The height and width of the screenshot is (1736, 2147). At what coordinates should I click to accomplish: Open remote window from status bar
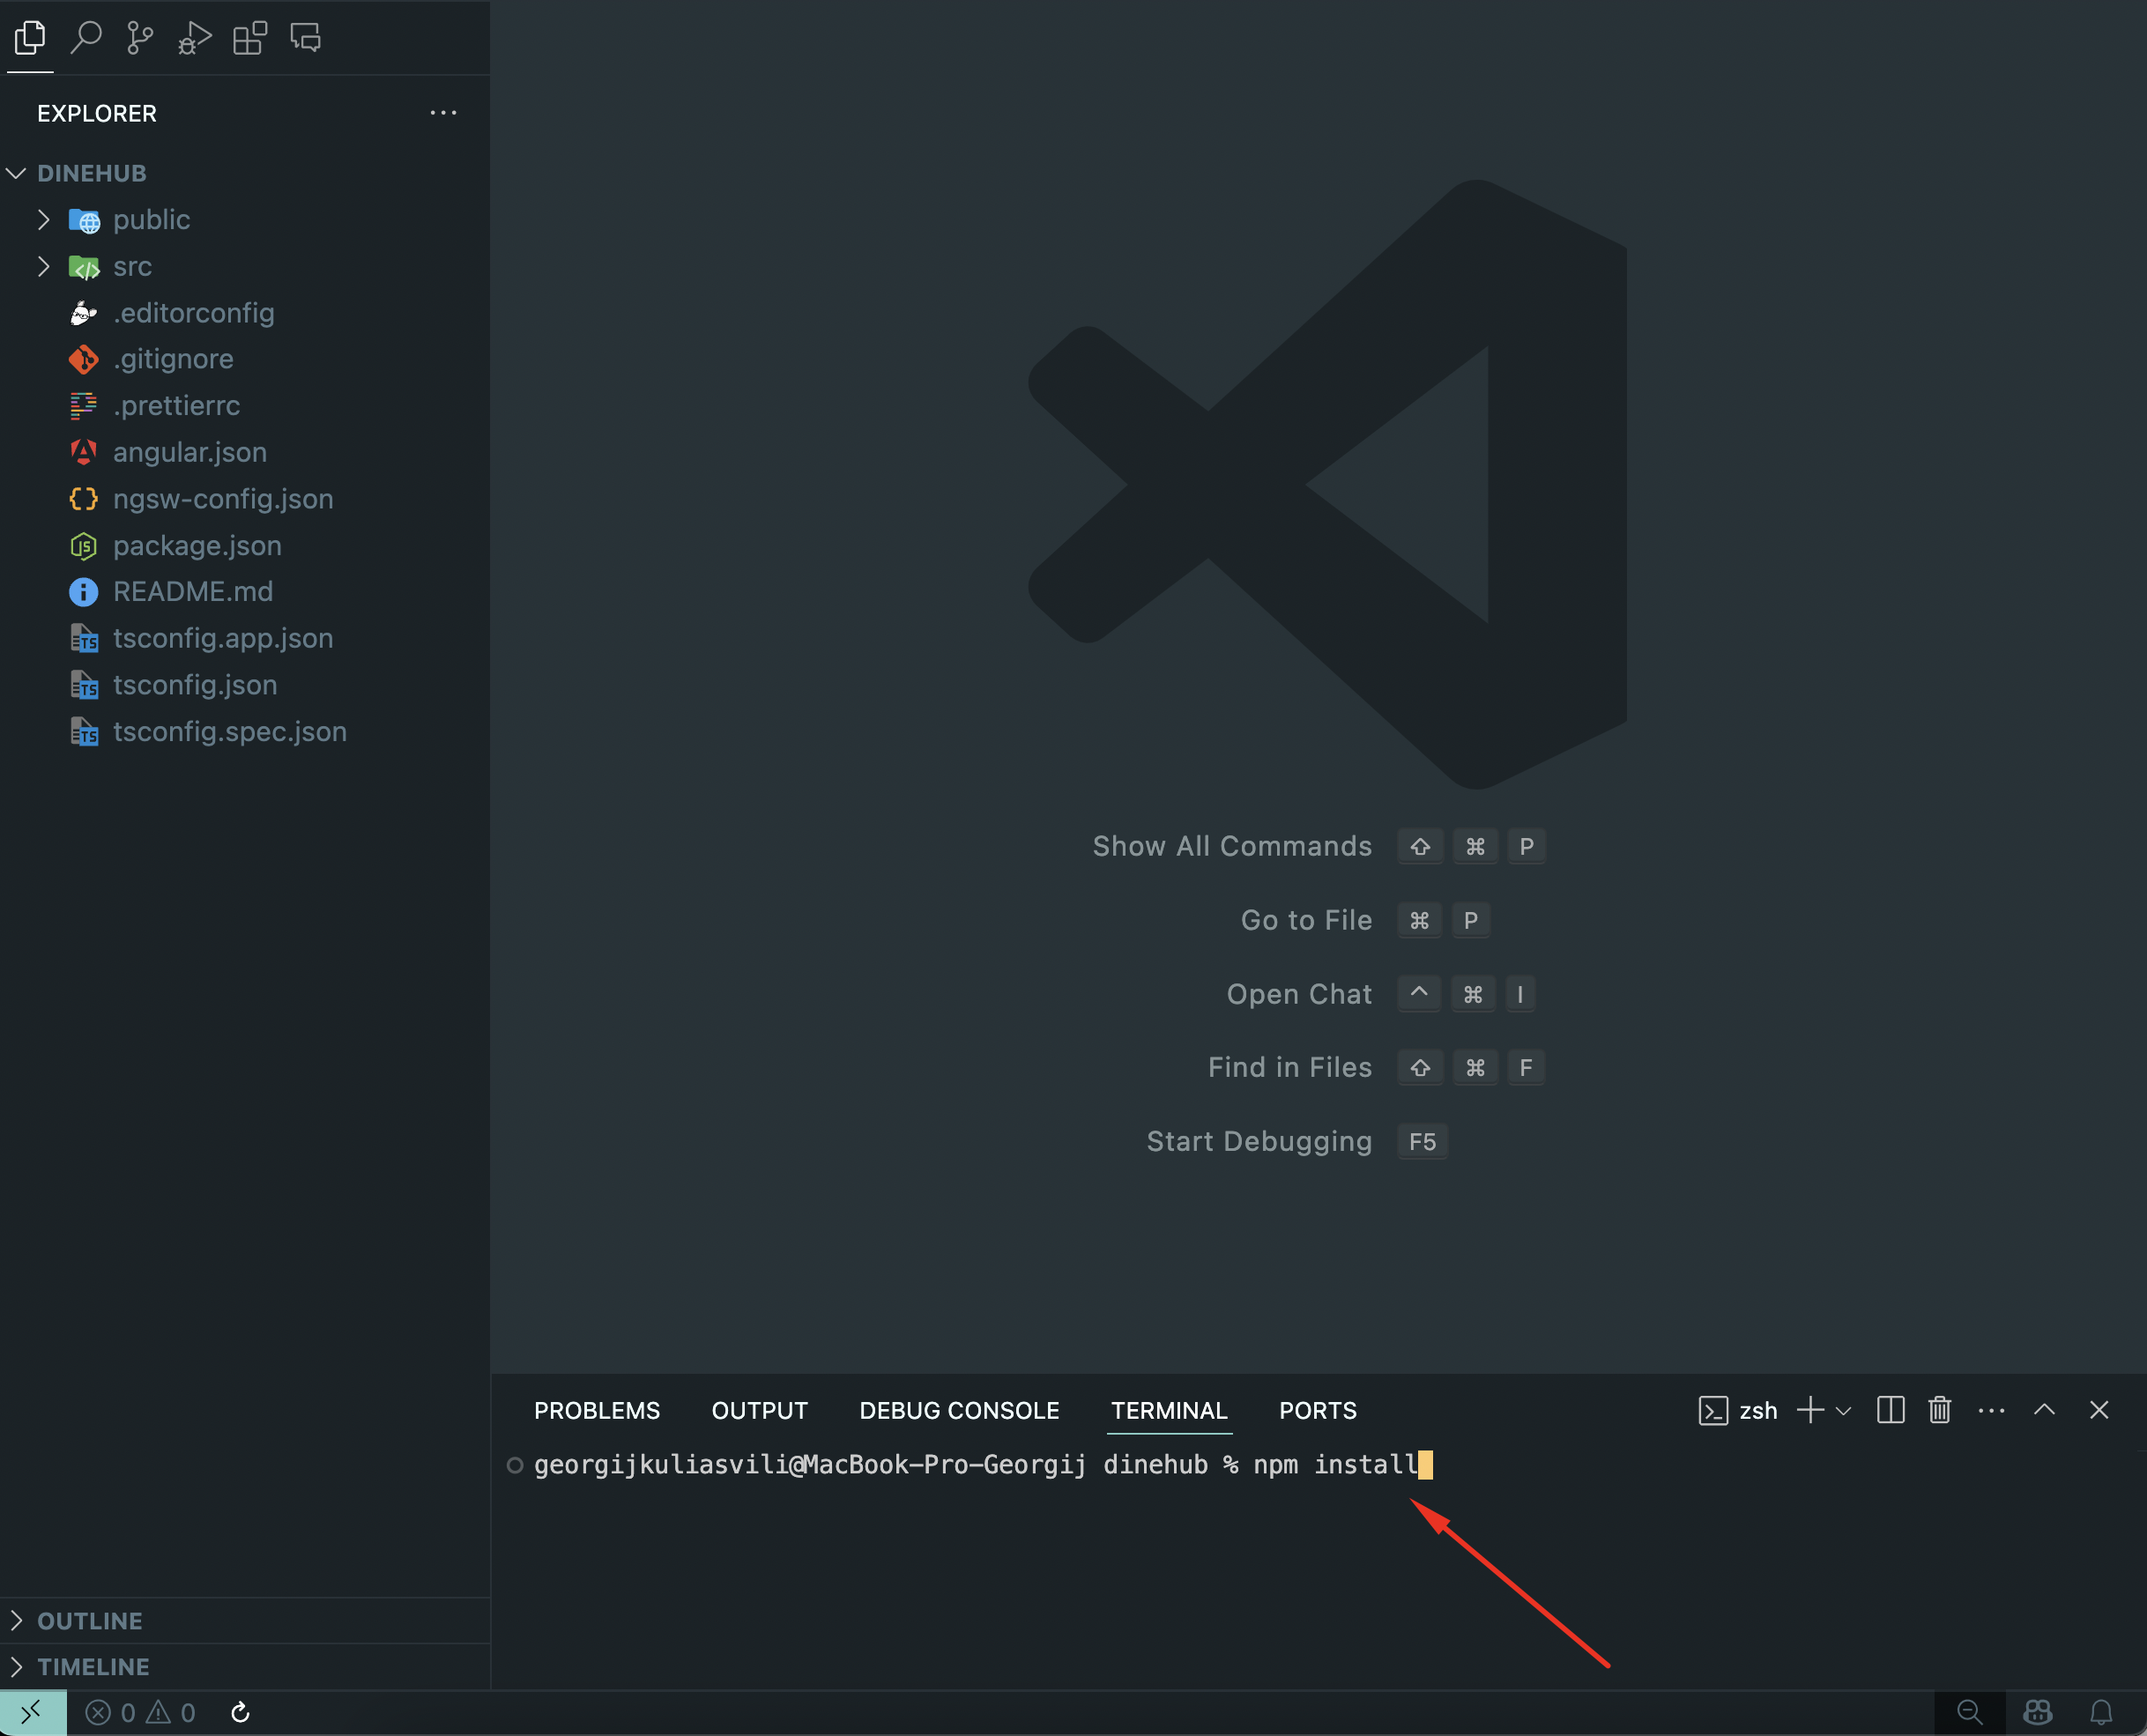pyautogui.click(x=33, y=1713)
